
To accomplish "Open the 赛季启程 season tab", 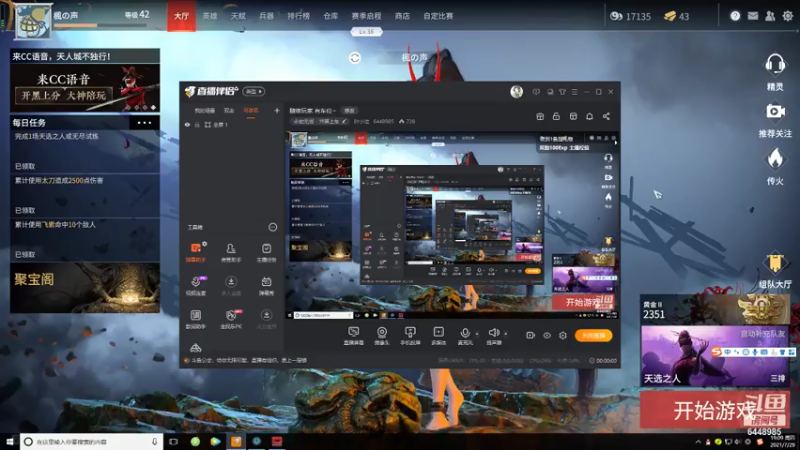I will pos(366,16).
